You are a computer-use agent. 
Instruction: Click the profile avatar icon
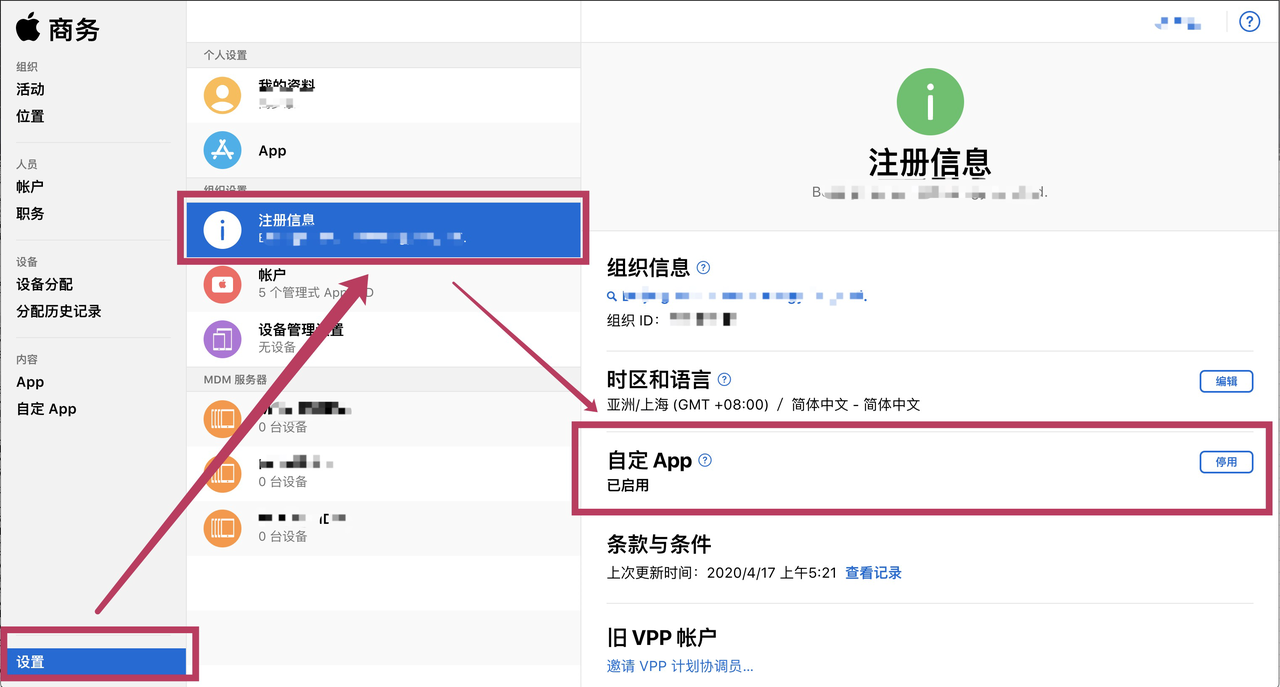222,96
